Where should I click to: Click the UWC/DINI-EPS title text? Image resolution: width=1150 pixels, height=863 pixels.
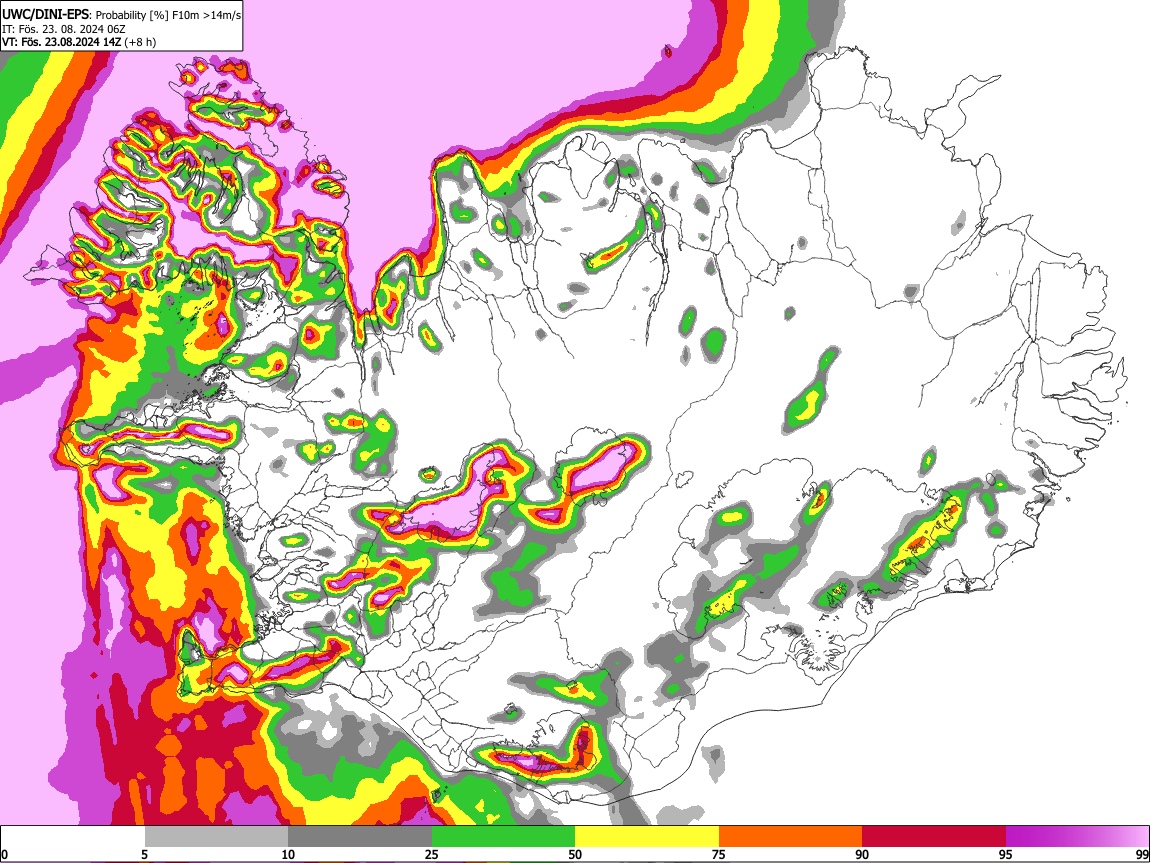[x=46, y=15]
